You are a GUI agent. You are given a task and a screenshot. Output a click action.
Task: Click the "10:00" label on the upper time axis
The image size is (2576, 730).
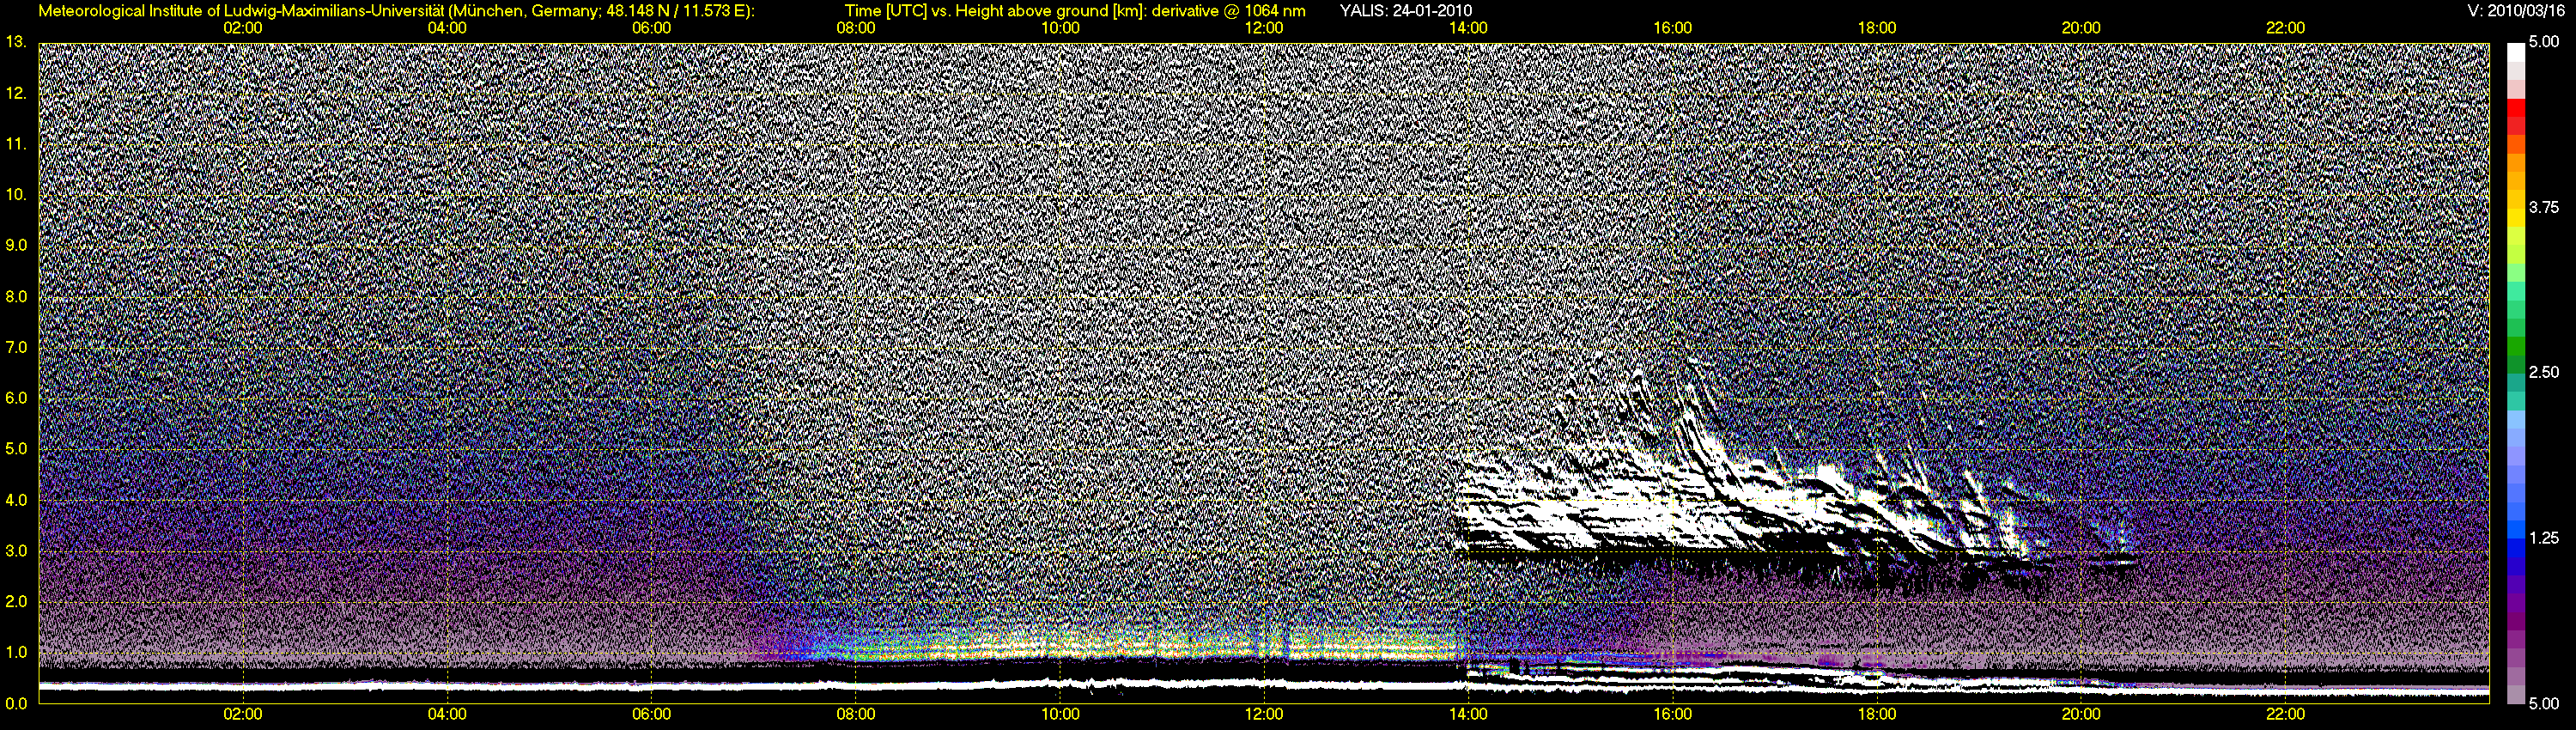pyautogui.click(x=1060, y=28)
